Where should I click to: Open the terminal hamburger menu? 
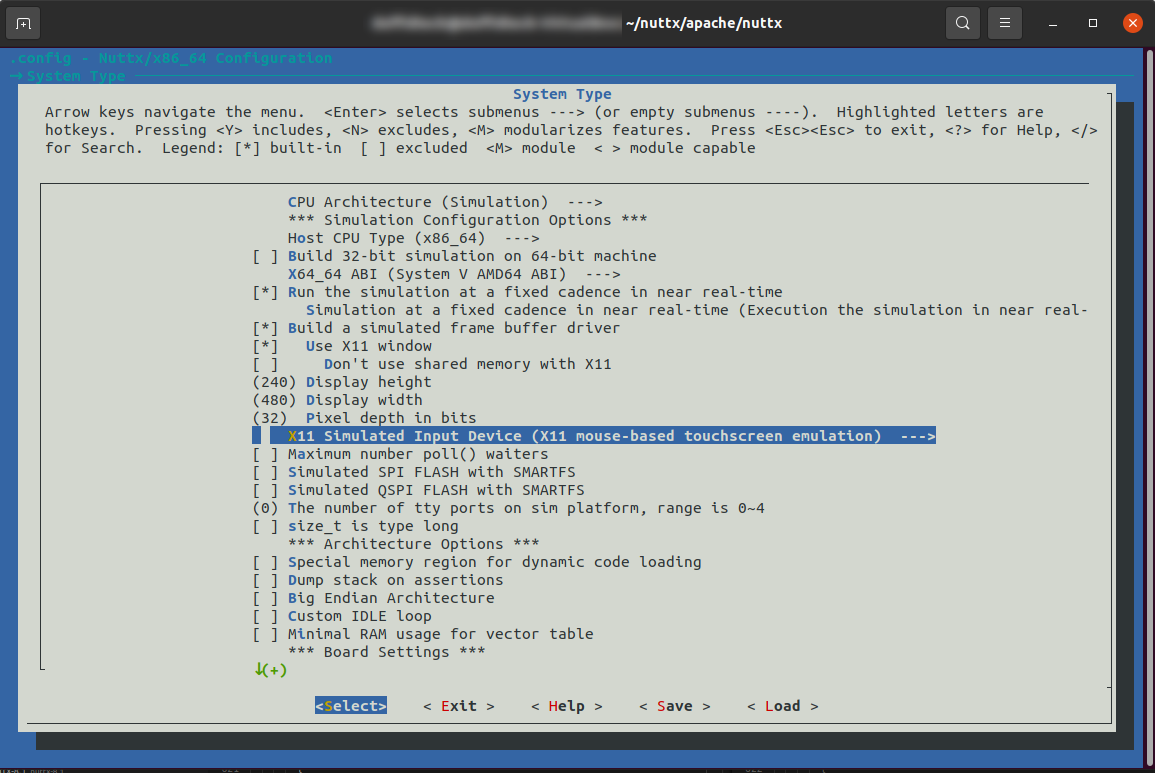click(x=1004, y=22)
